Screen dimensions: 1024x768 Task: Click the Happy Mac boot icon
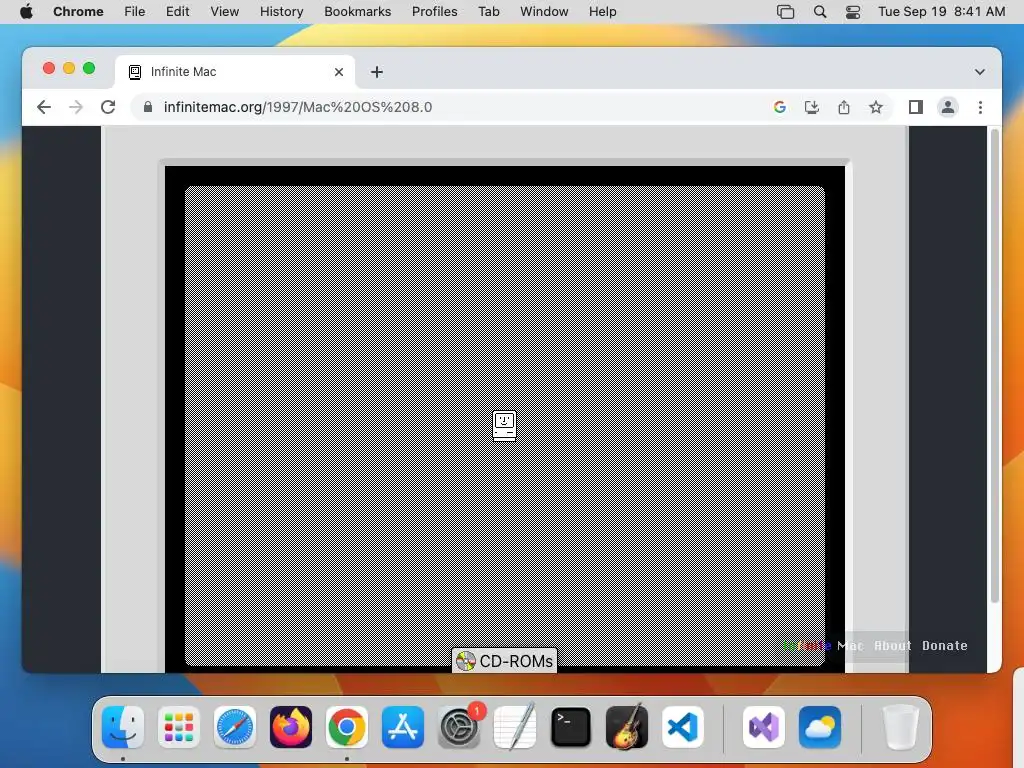[x=504, y=426]
